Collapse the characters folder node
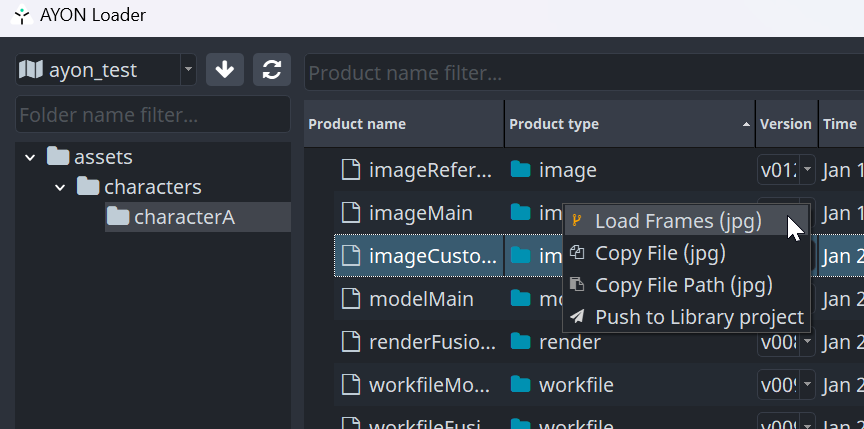The image size is (864, 429). click(60, 187)
